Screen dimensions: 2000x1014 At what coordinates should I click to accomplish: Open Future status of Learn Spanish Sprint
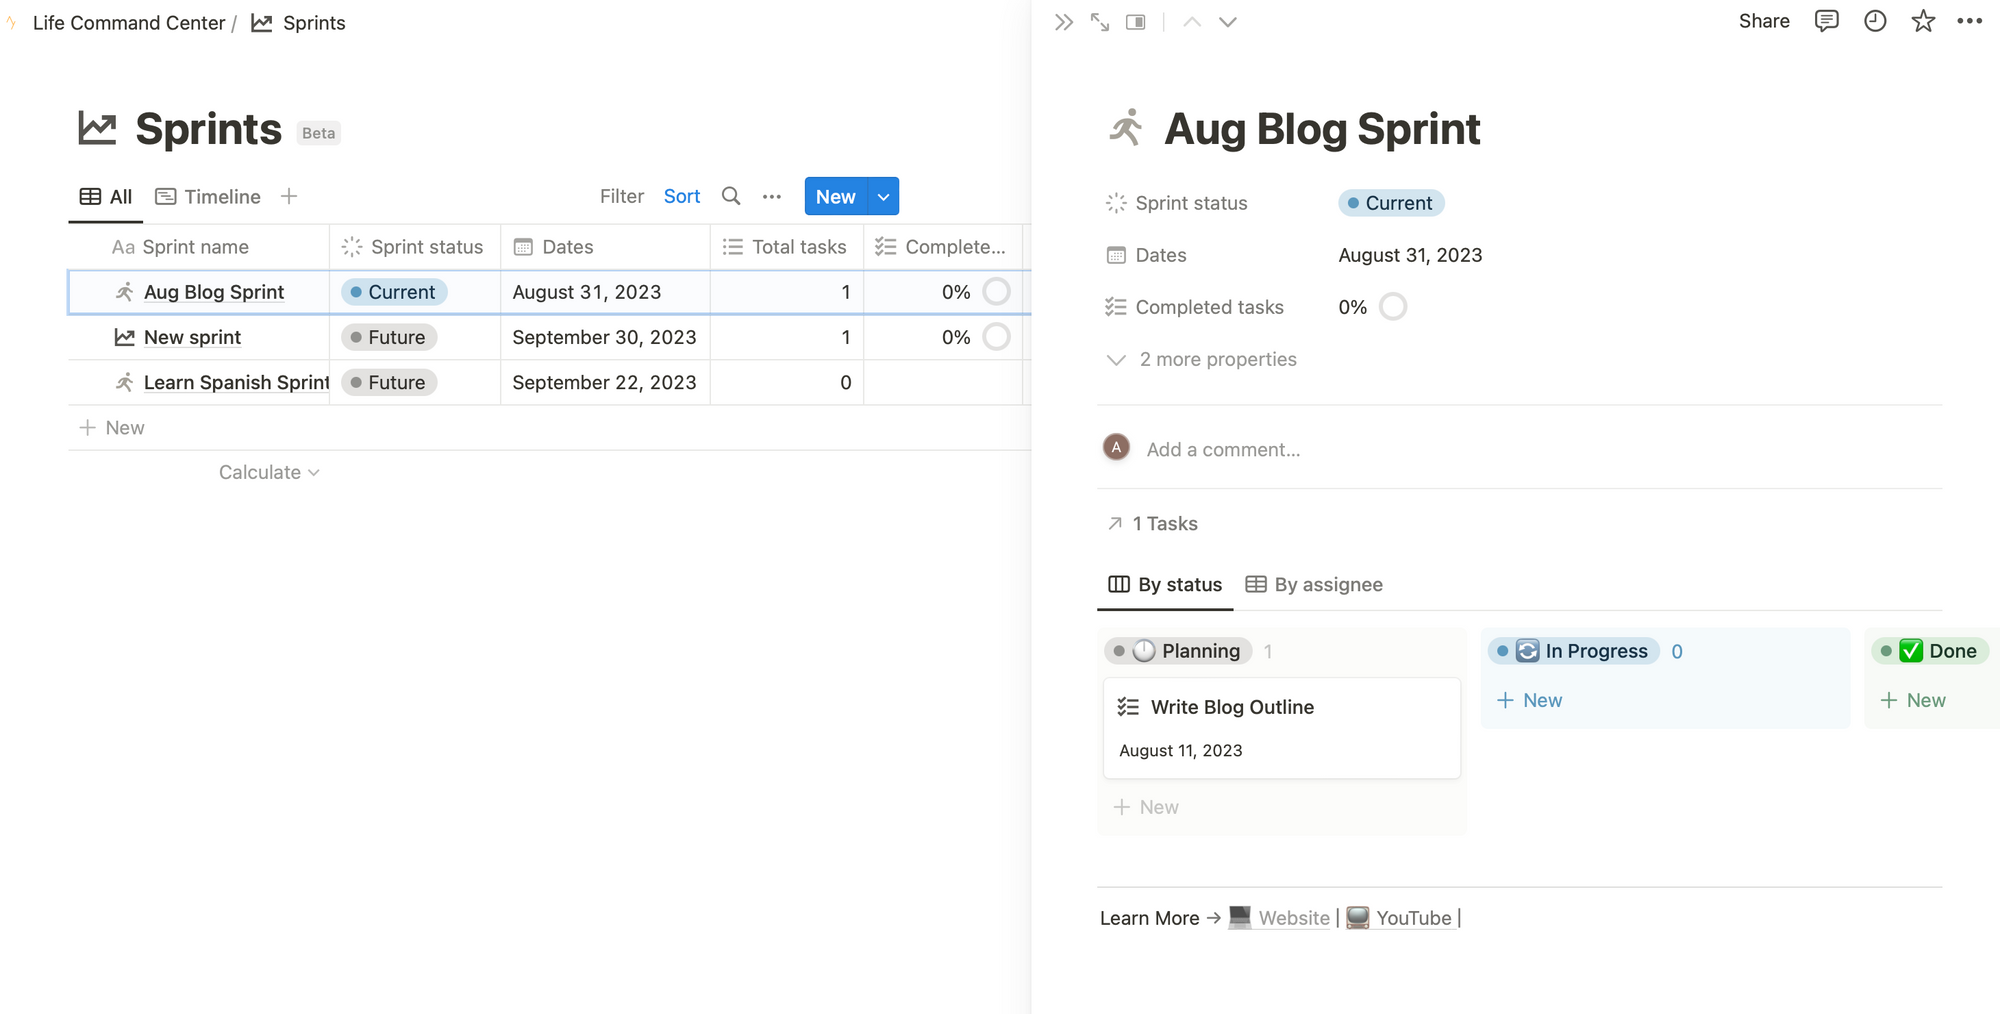pos(389,382)
